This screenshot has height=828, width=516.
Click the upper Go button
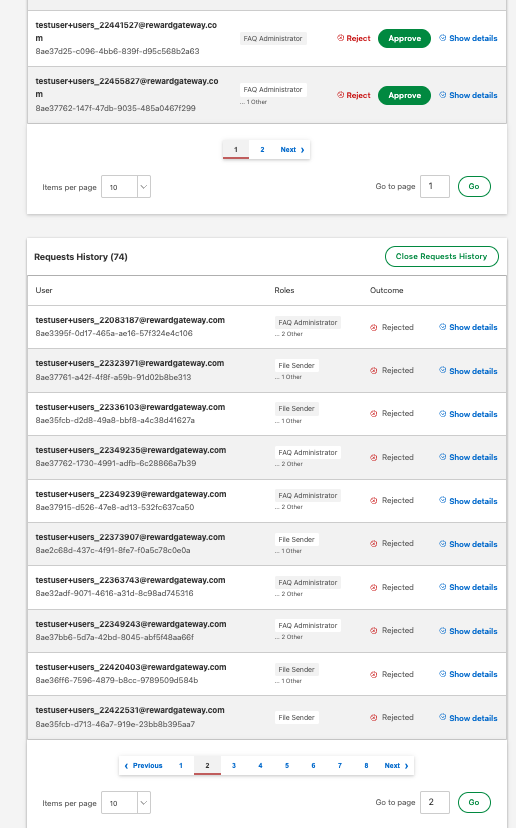(474, 186)
